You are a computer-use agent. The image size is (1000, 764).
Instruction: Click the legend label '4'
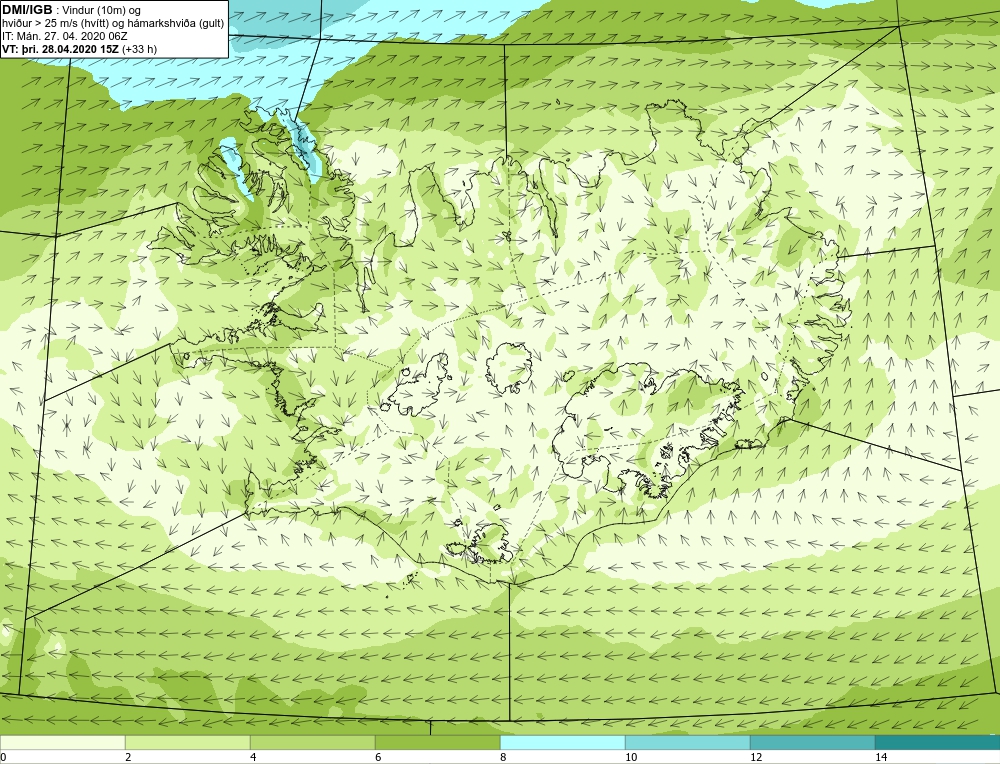tap(253, 757)
